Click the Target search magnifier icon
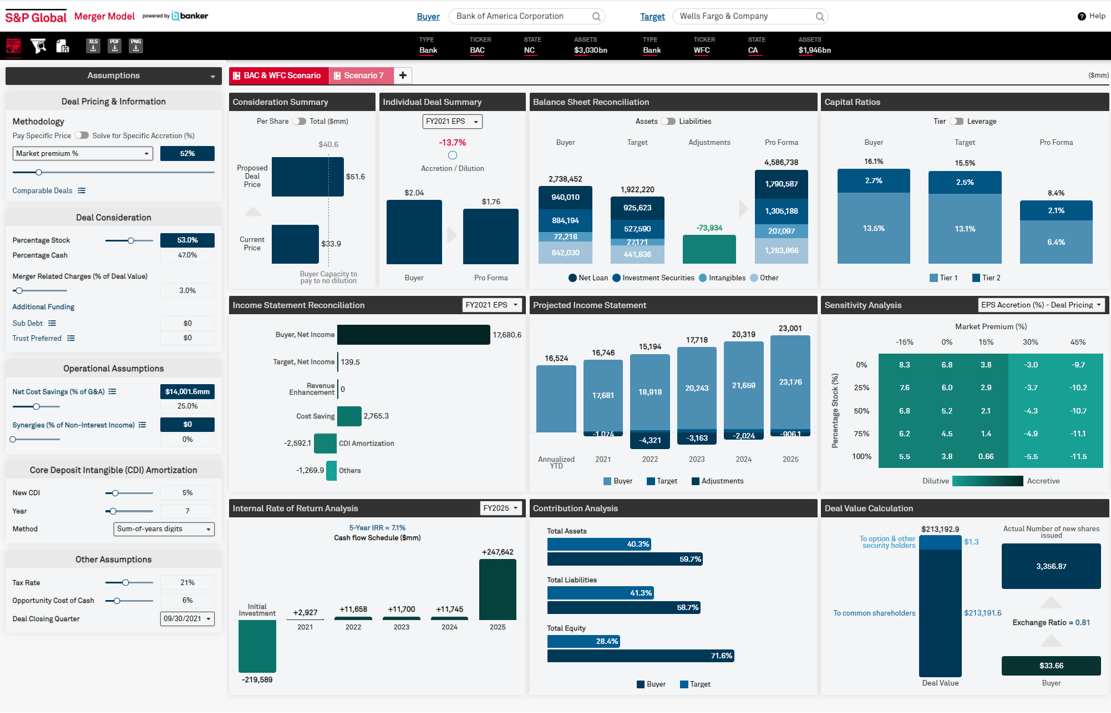 (820, 16)
